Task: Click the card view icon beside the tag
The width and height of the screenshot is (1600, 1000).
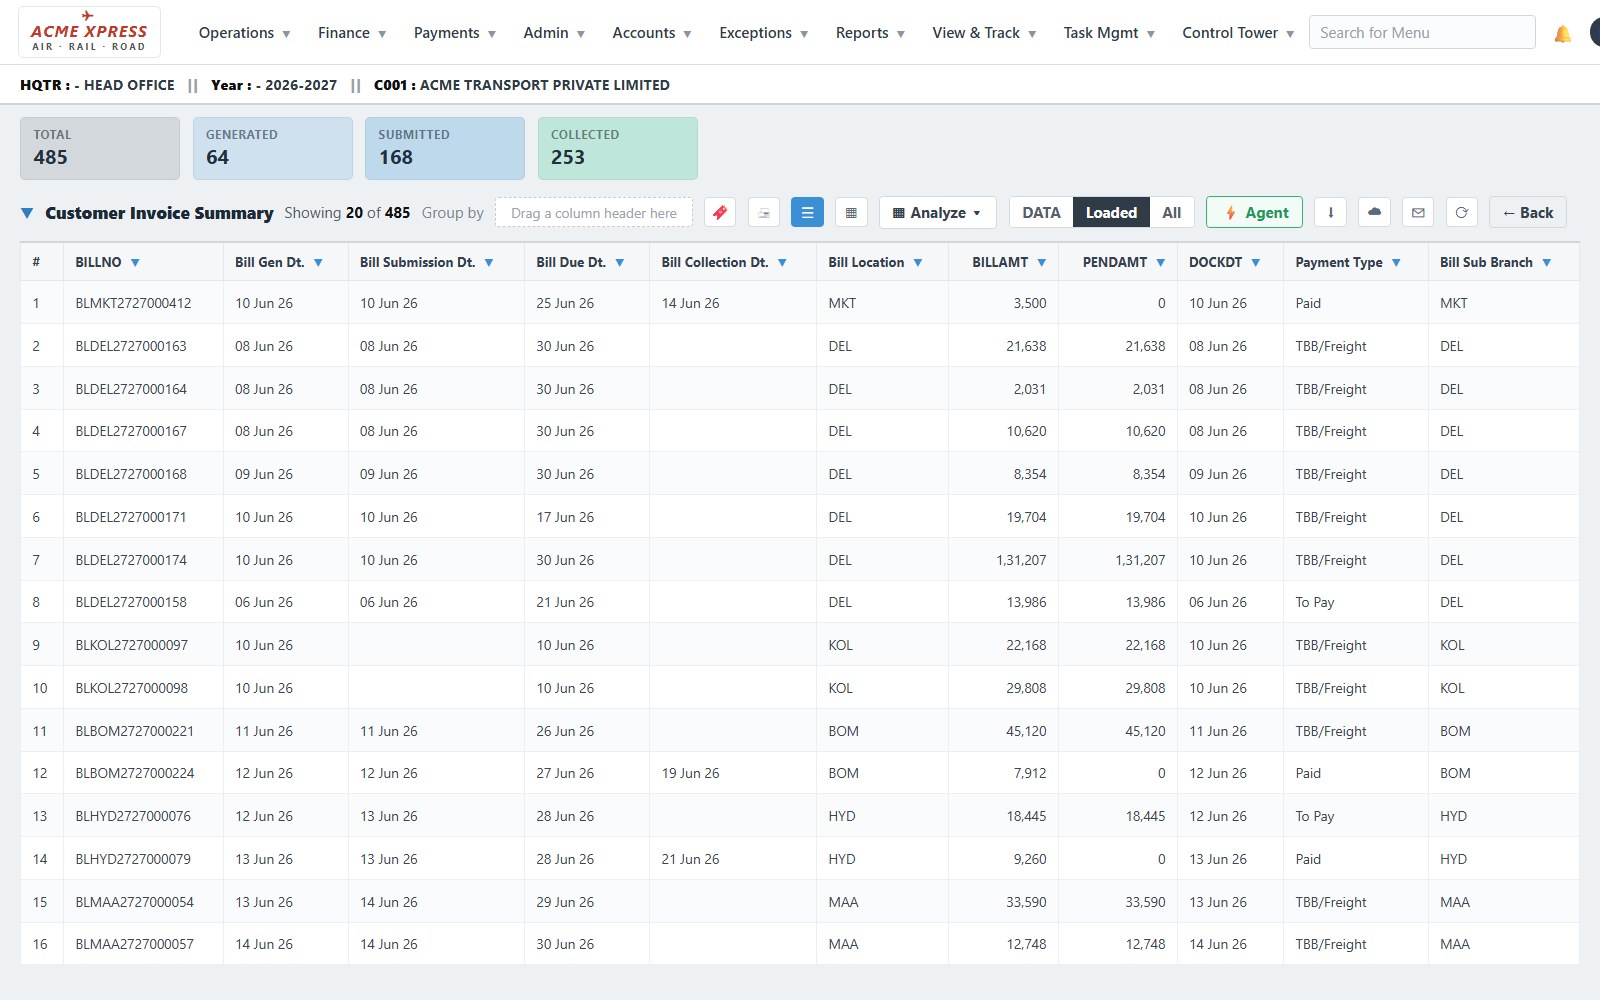Action: (764, 213)
